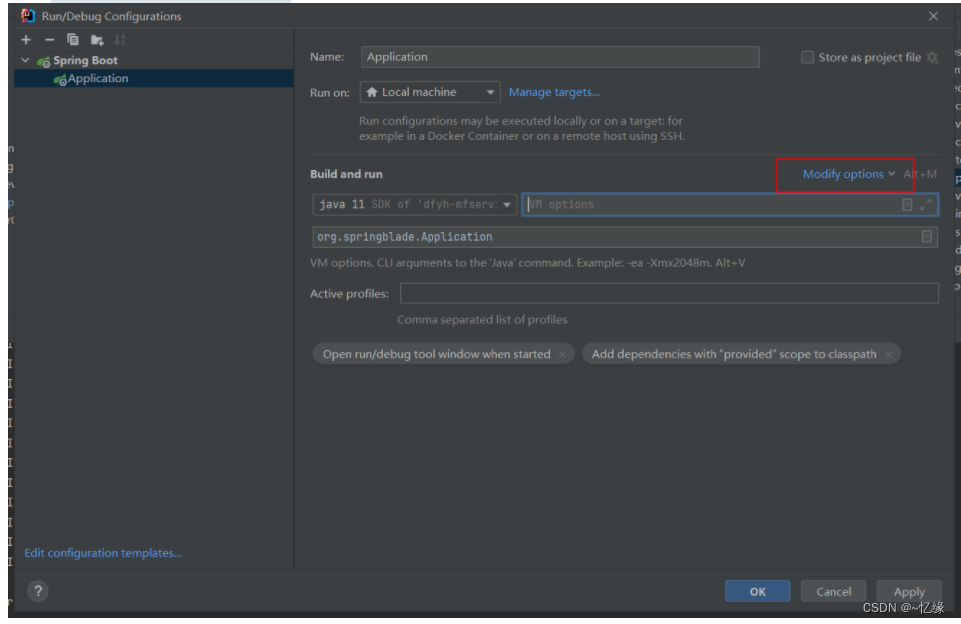Open the Run on Local machine dropdown

point(430,92)
